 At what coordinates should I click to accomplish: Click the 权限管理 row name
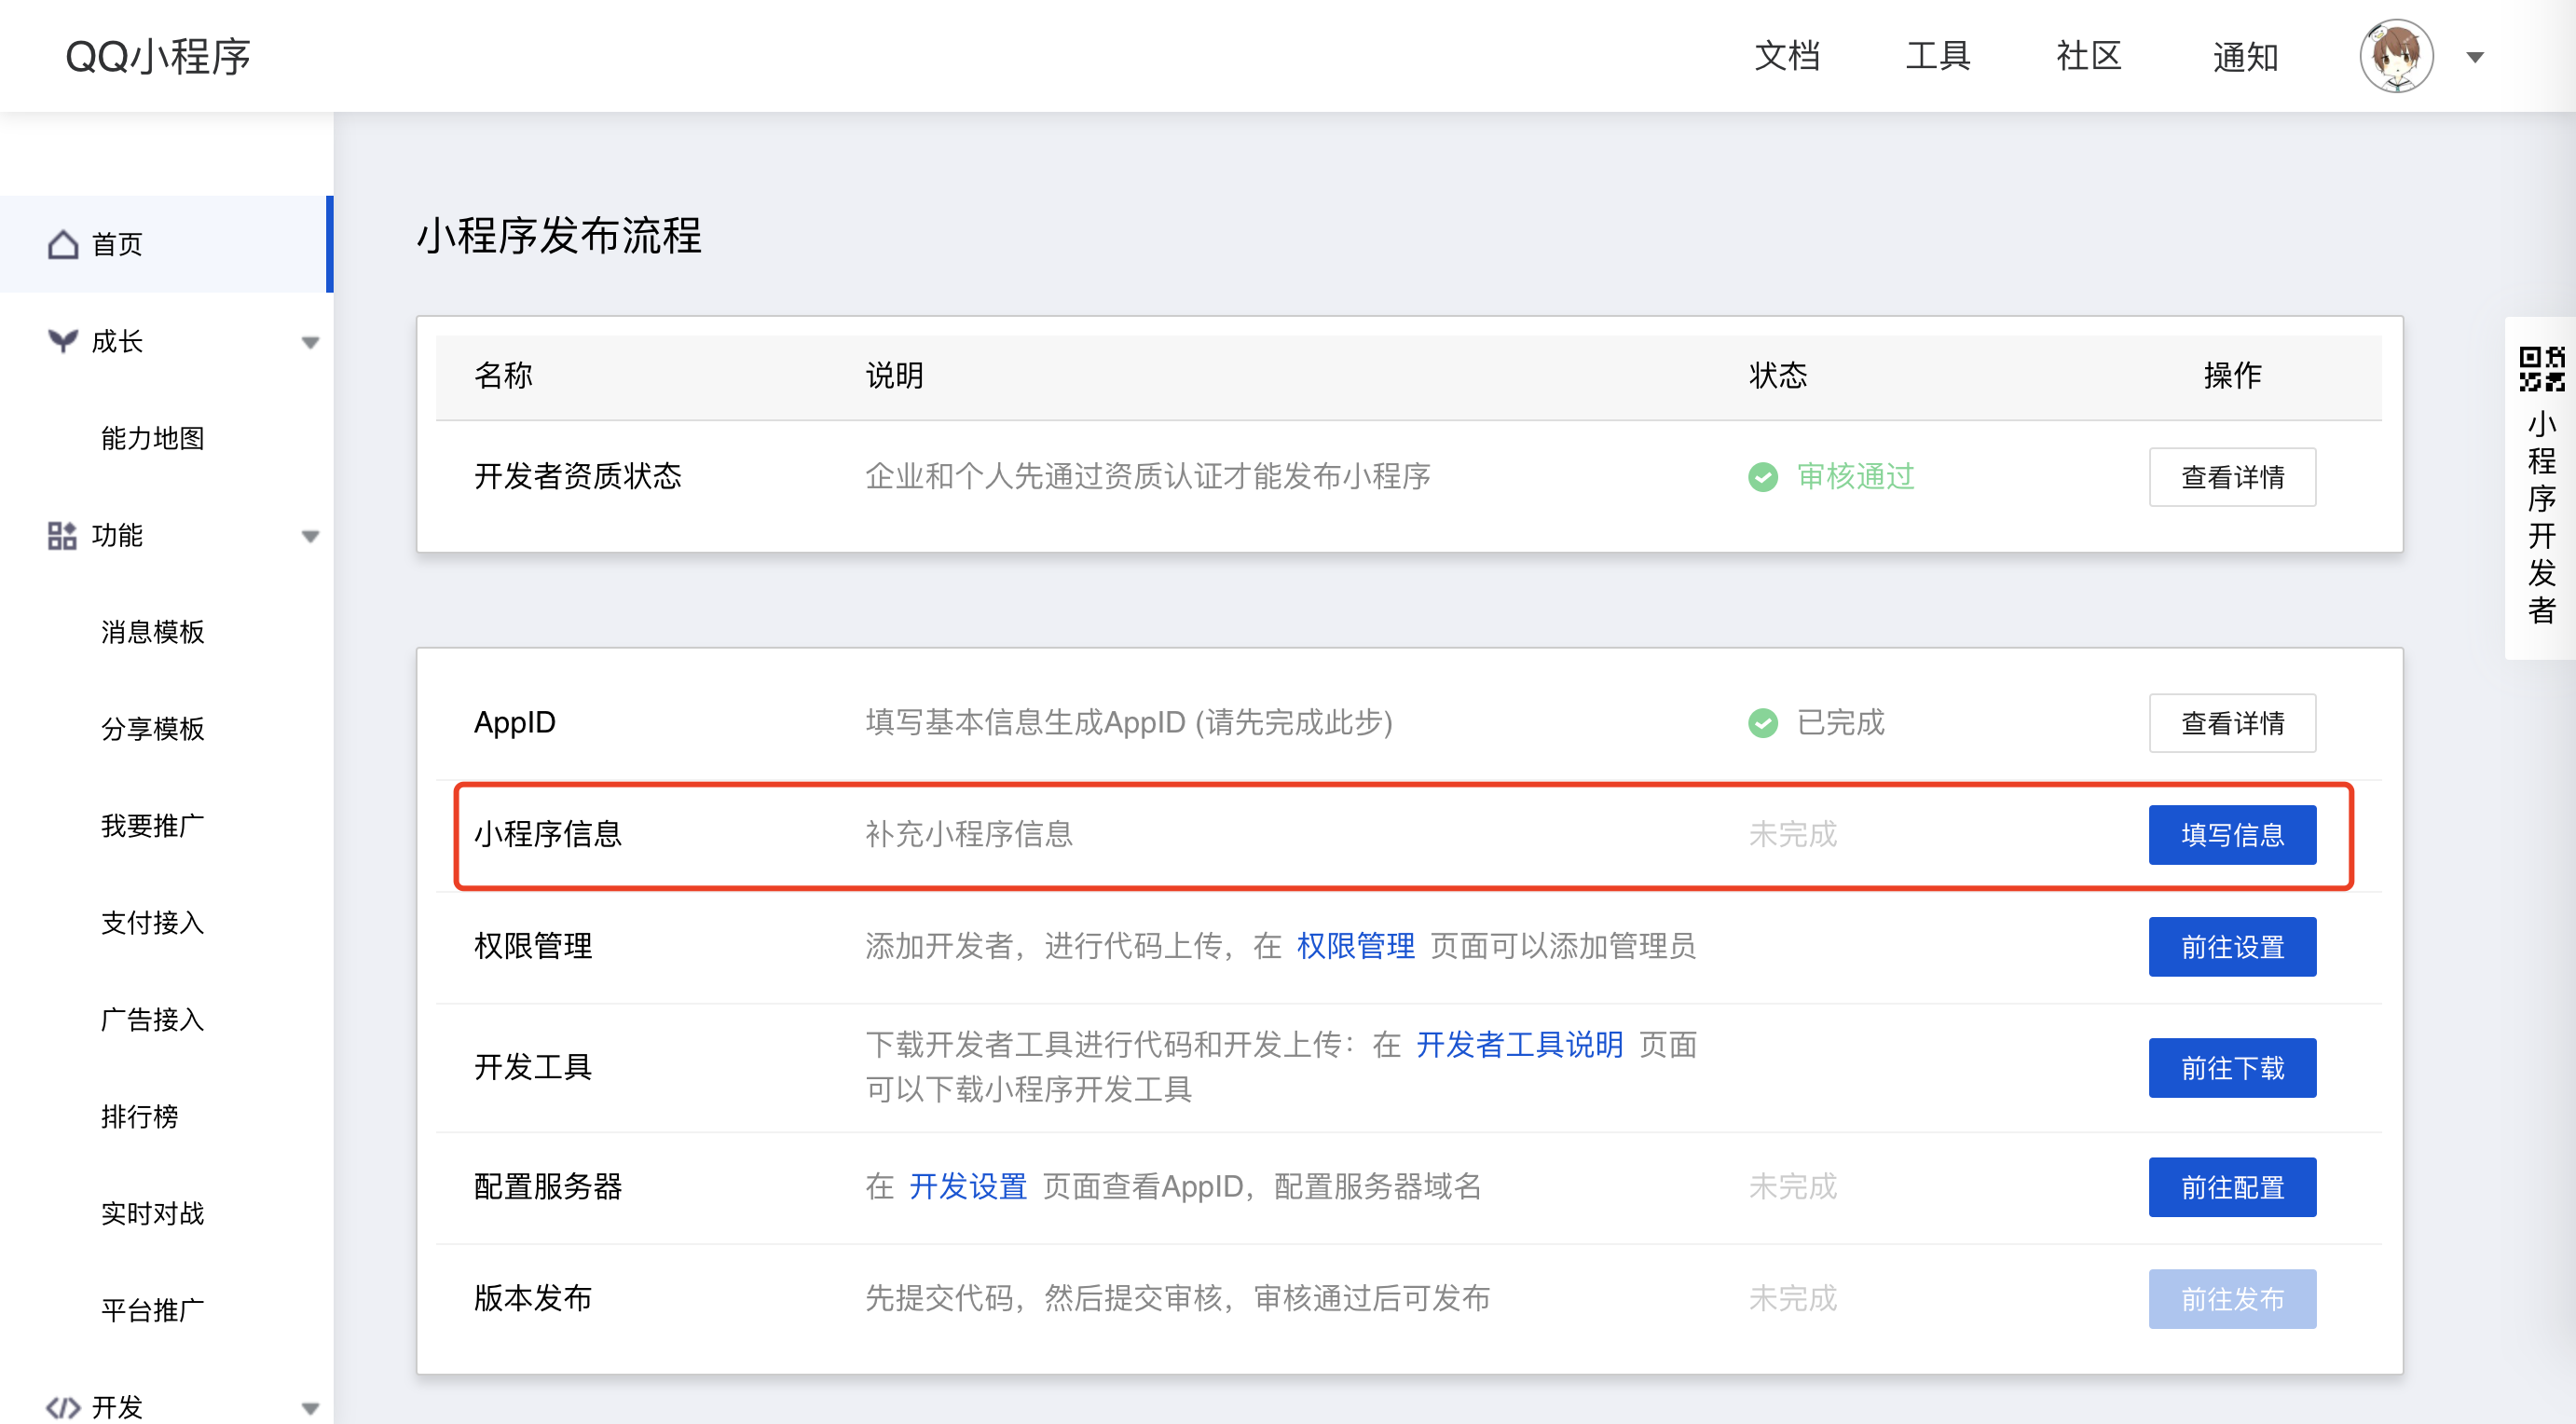[532, 946]
